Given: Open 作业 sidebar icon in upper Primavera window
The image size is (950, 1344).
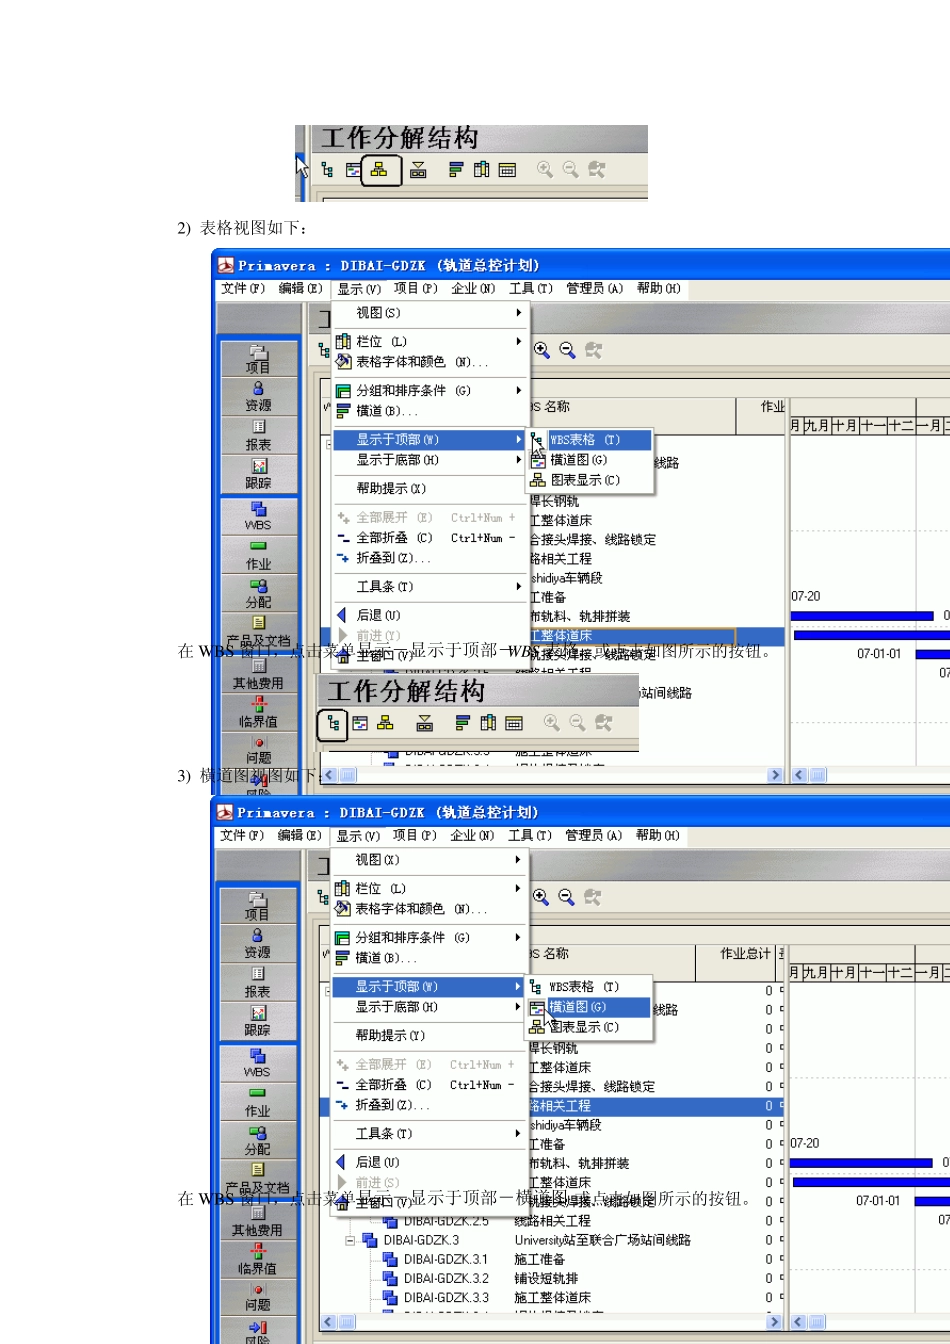Looking at the screenshot, I should [258, 555].
